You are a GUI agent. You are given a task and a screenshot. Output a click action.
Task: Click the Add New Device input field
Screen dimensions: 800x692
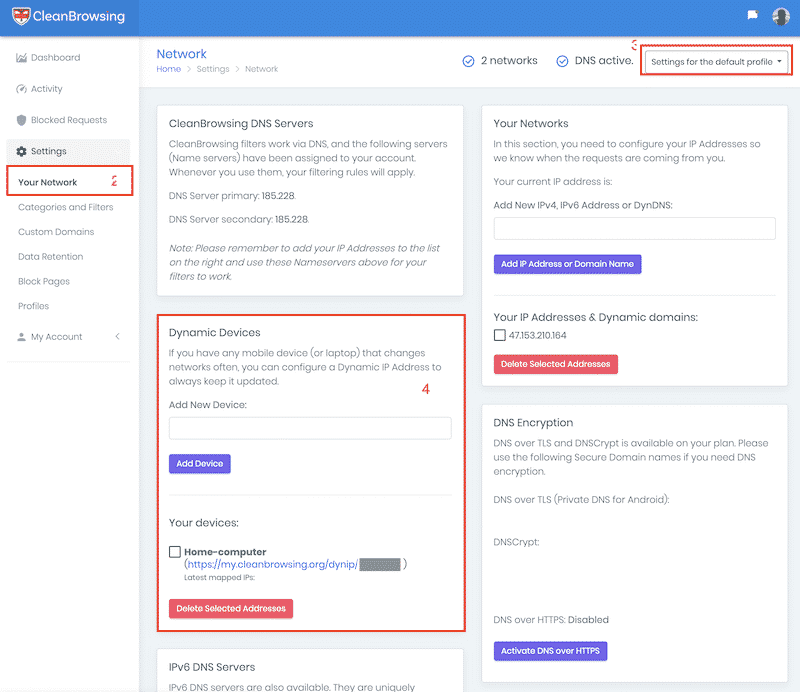[x=310, y=428]
